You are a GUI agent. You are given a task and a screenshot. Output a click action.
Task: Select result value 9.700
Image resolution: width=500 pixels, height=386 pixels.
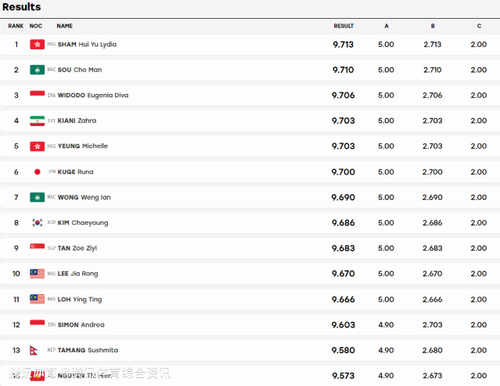343,172
